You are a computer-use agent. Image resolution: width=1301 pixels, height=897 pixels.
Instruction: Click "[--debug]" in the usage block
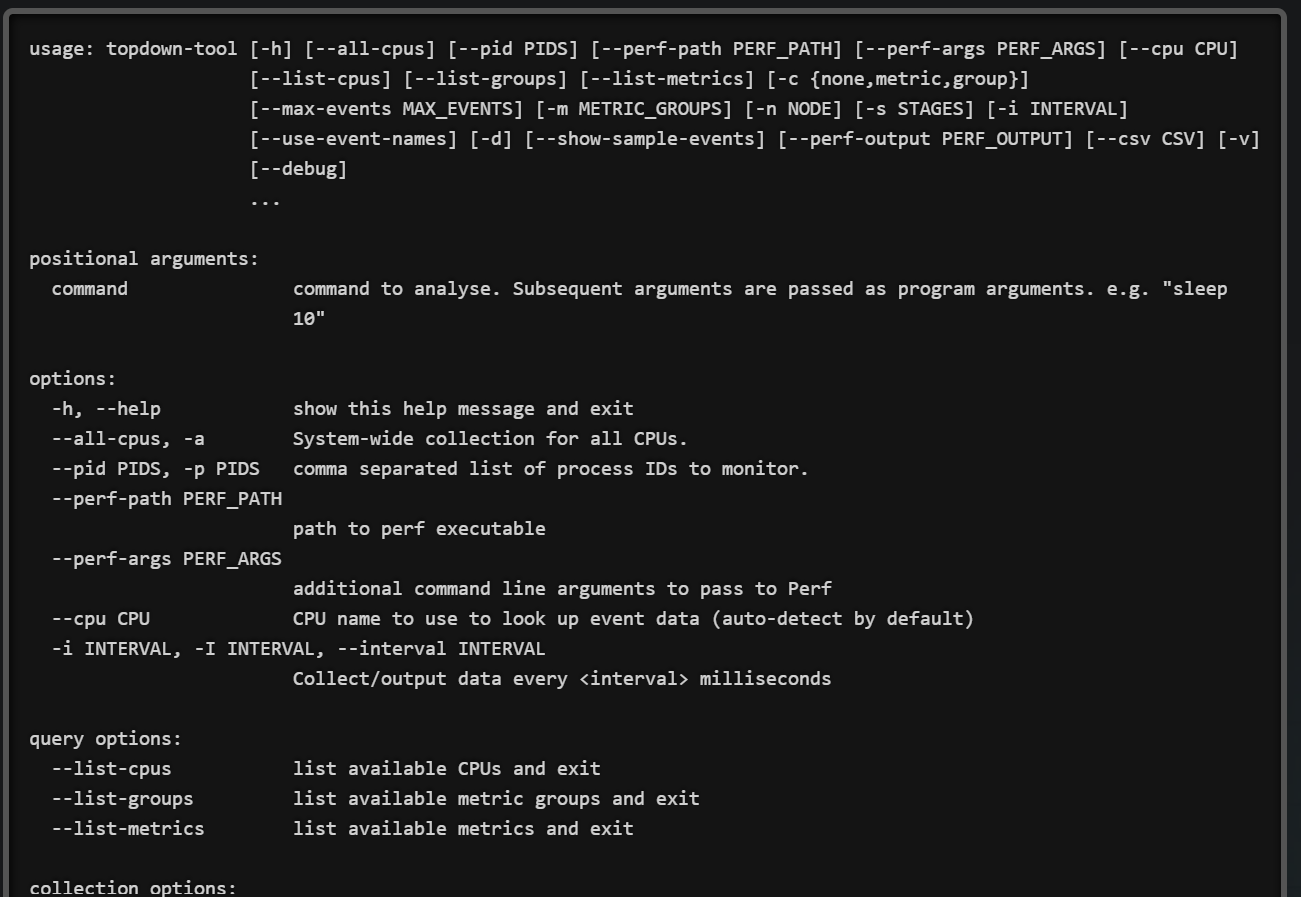298,169
